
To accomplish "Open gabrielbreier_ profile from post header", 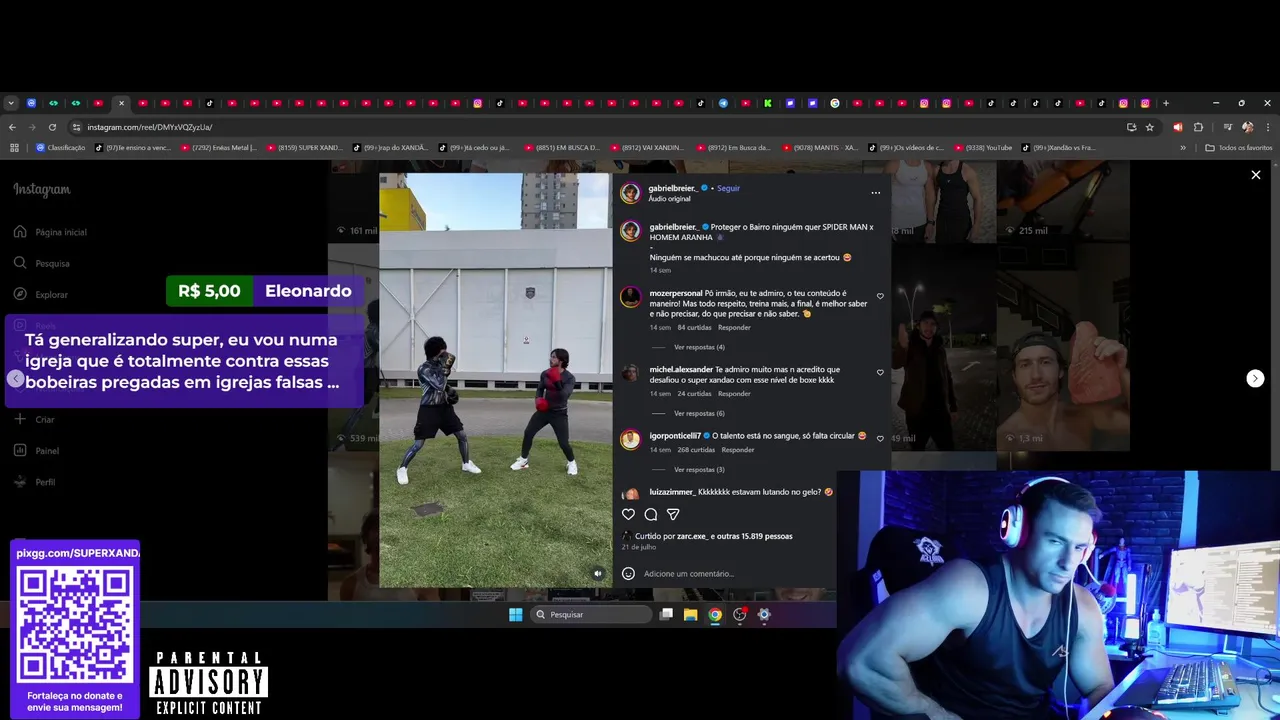I will (x=673, y=188).
